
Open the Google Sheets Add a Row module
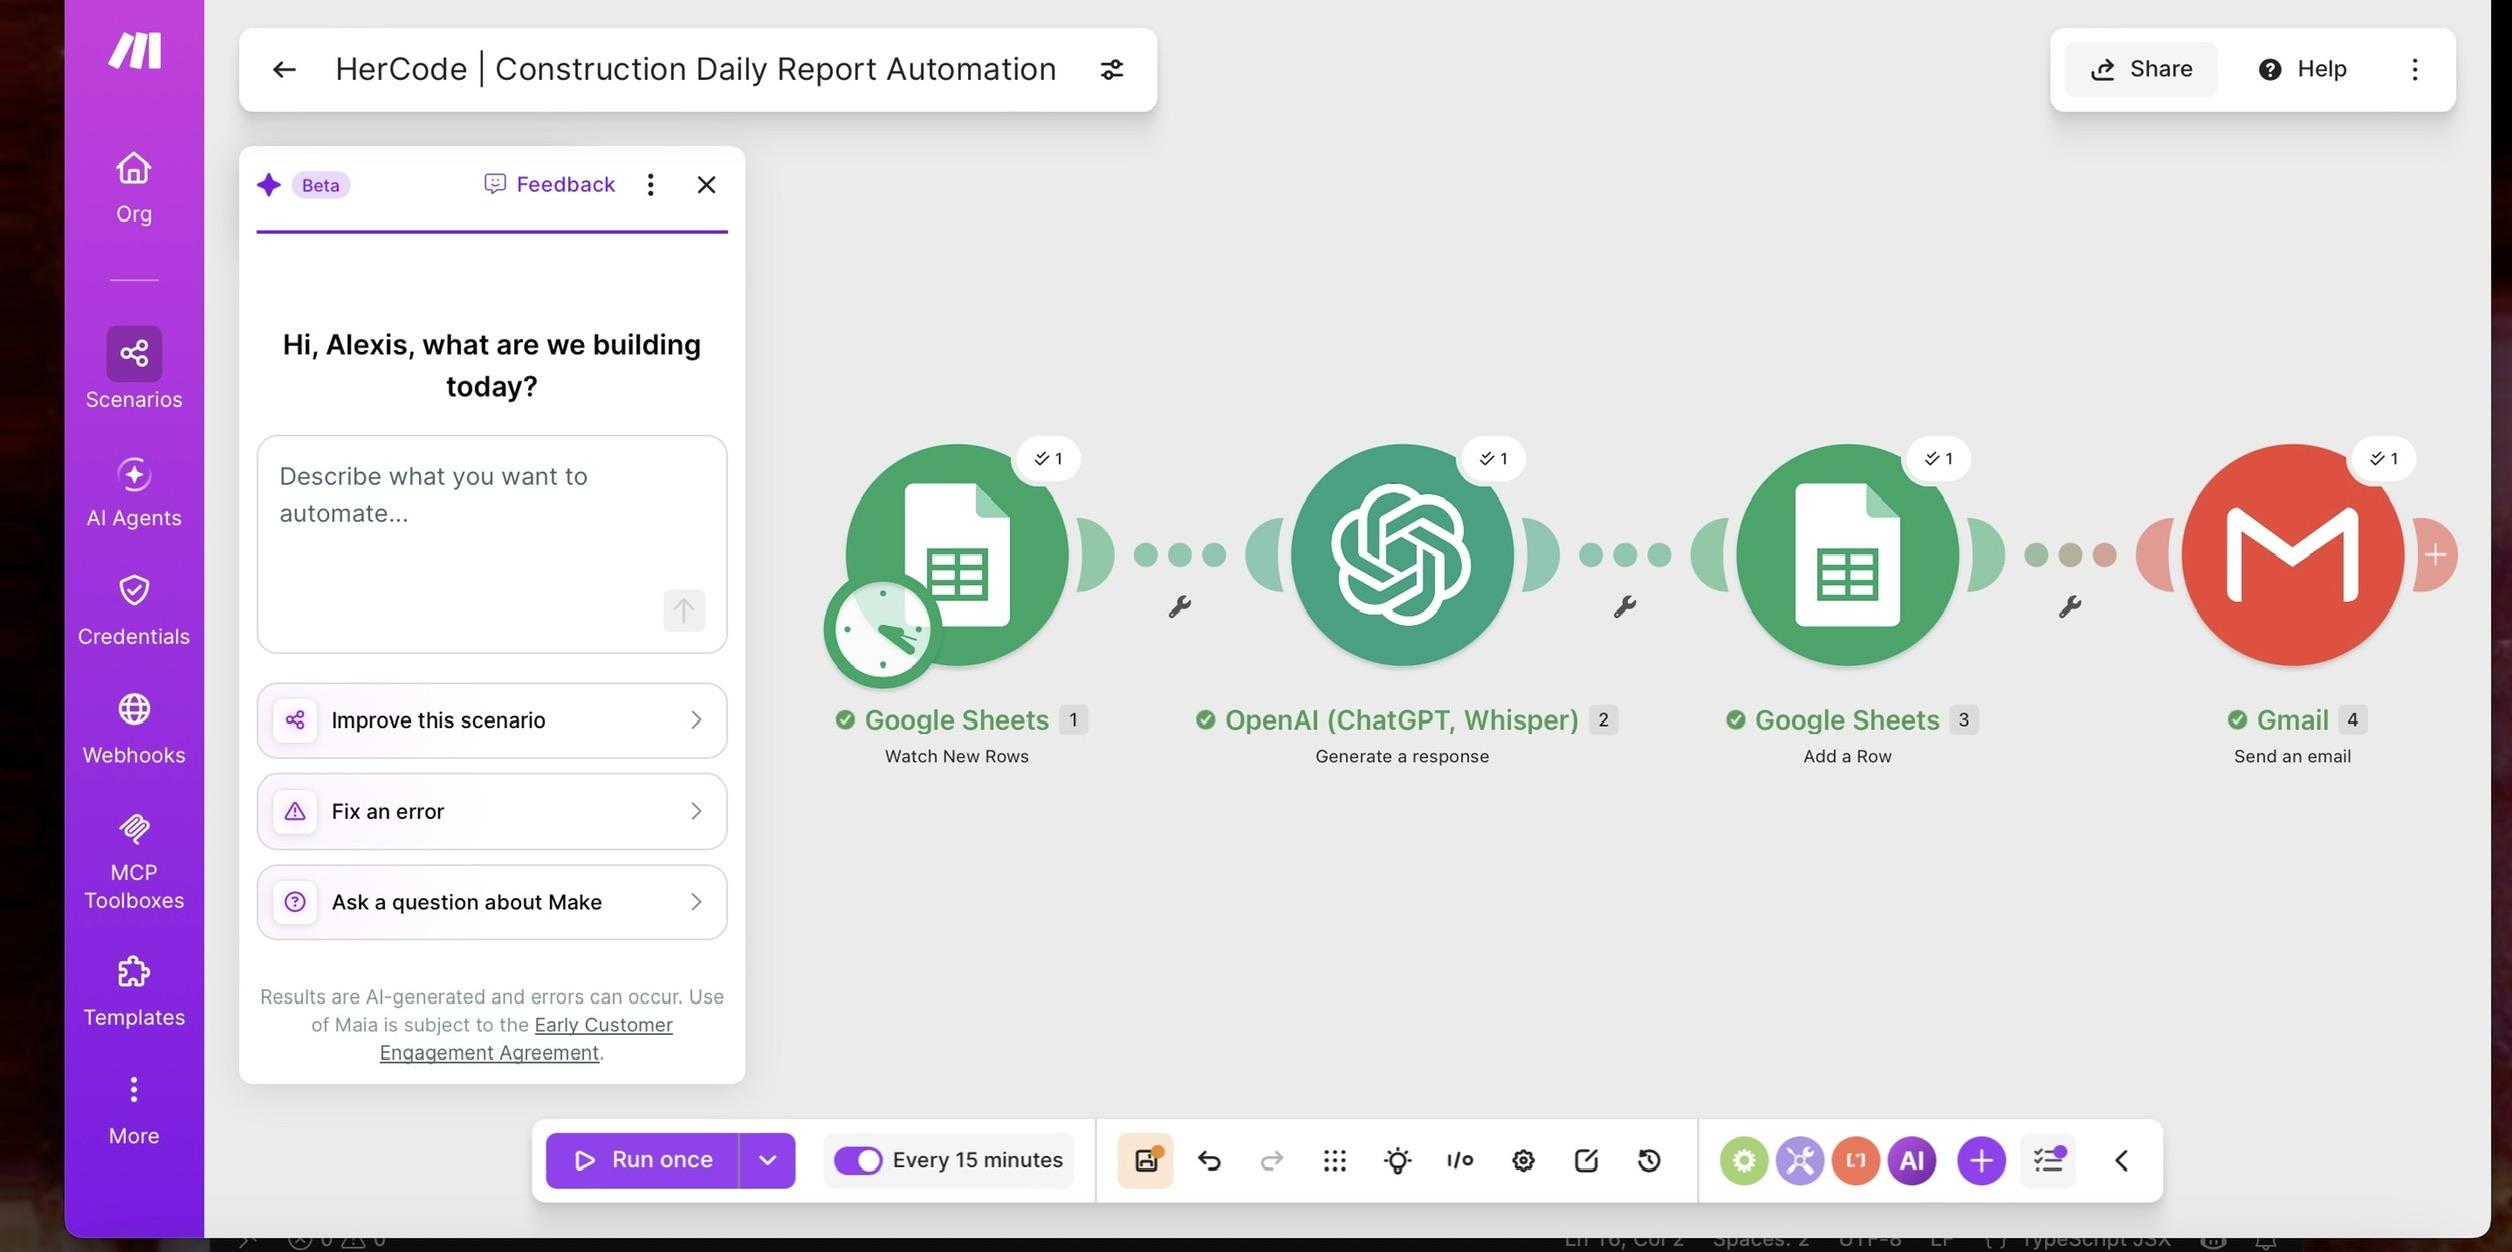coord(1847,555)
